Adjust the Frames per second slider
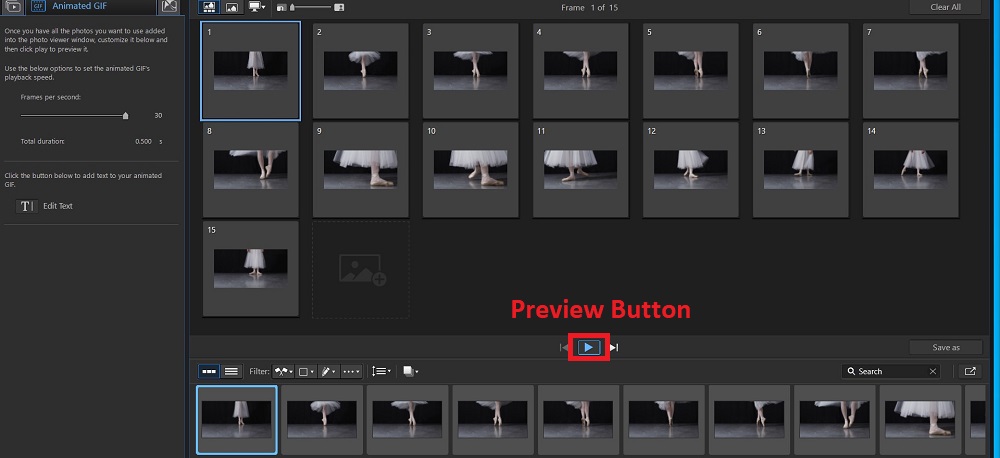Viewport: 1000px width, 458px height. coord(74,115)
